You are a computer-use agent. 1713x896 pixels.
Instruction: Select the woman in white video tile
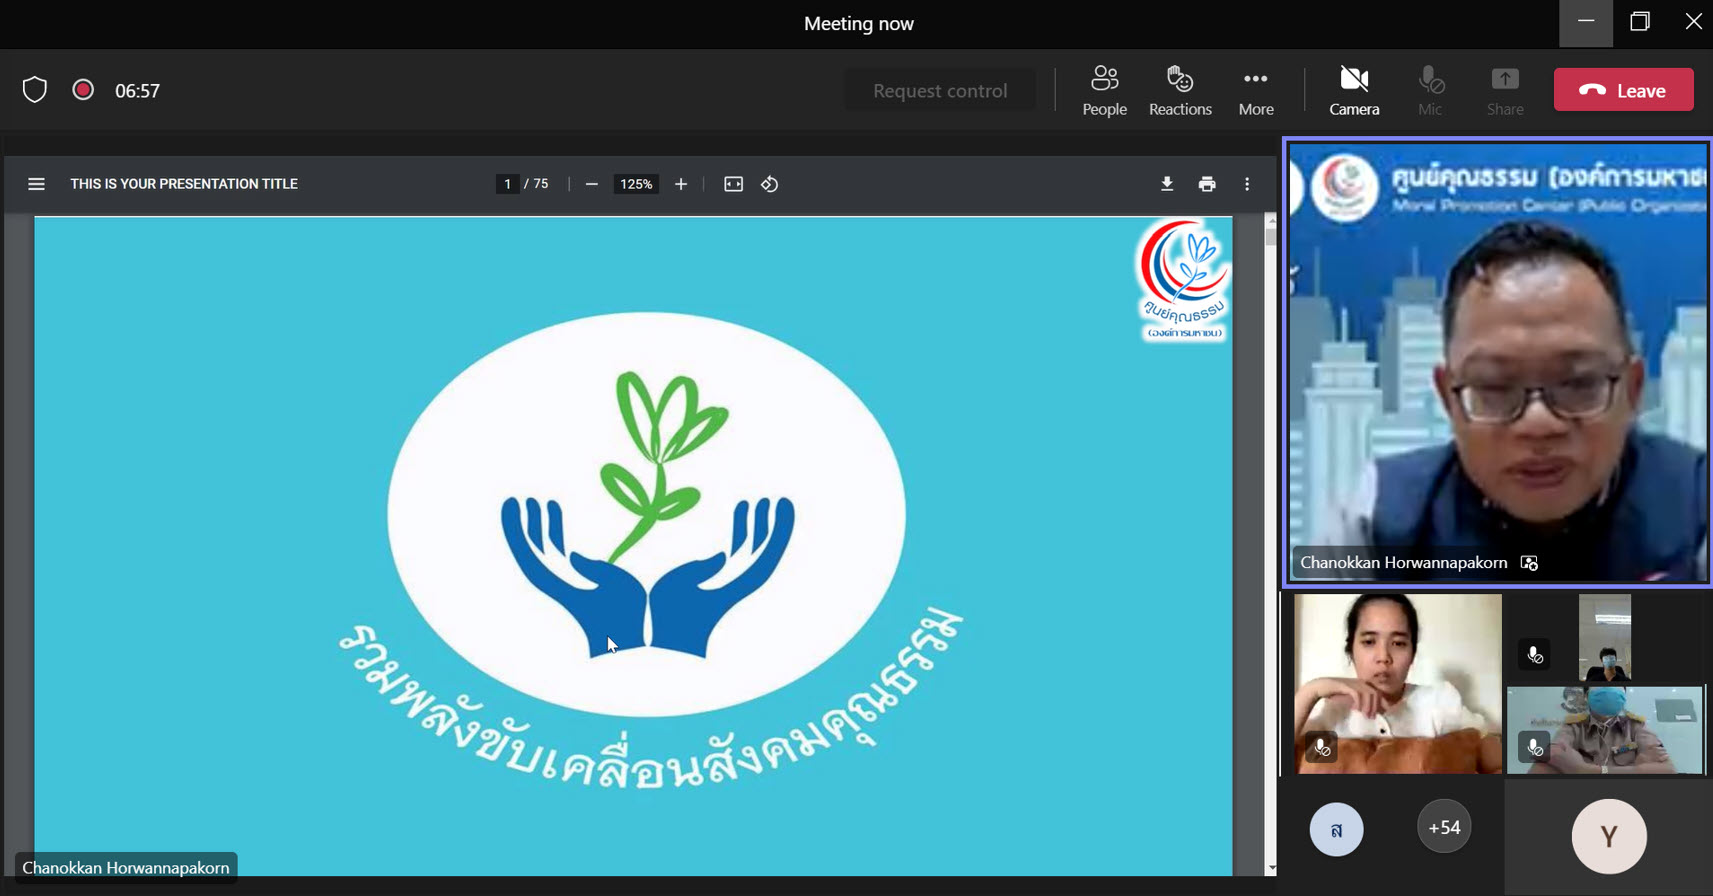point(1397,684)
